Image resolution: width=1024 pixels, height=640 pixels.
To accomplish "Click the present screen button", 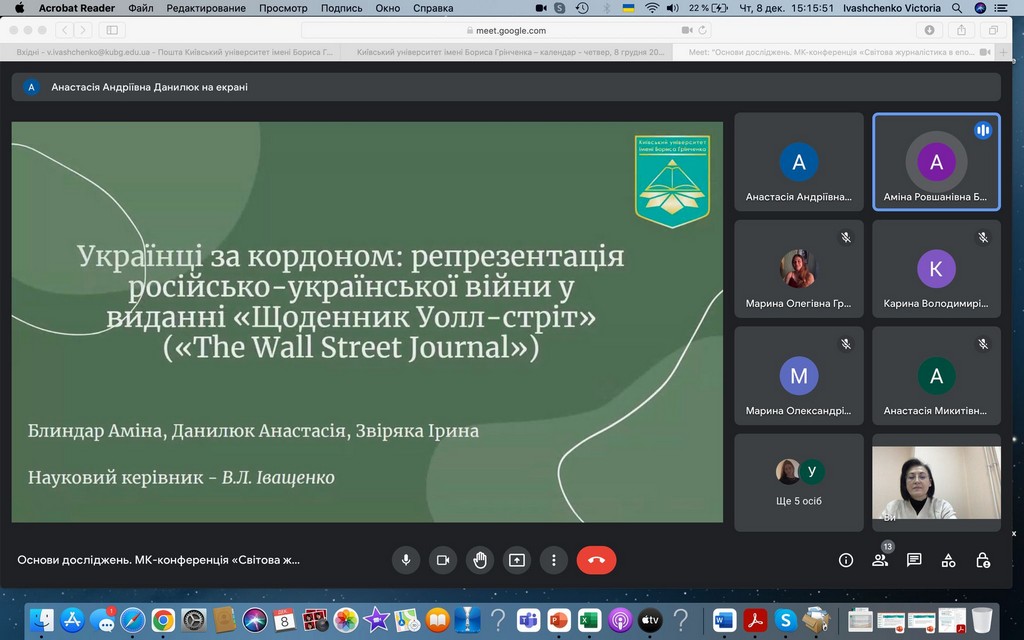I will pos(517,560).
